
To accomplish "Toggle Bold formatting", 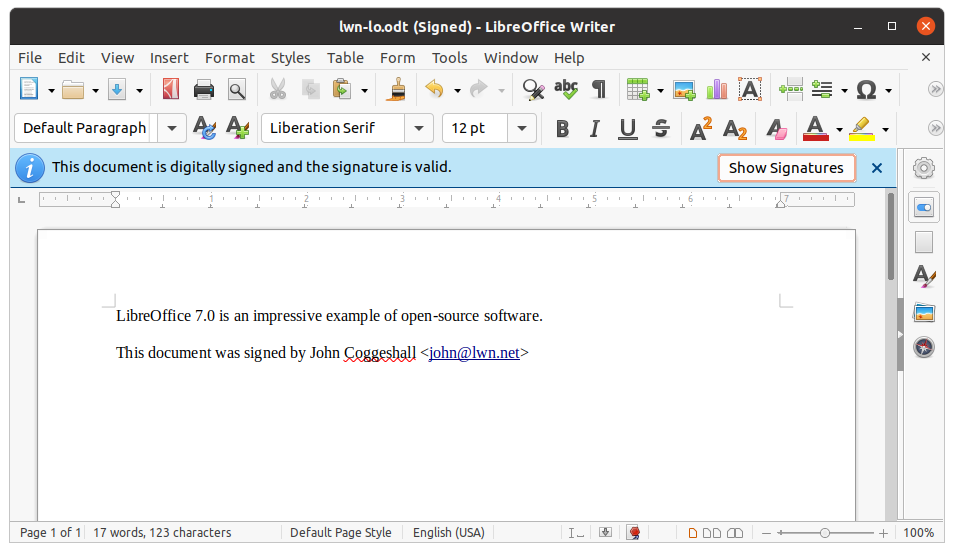I will coord(562,128).
